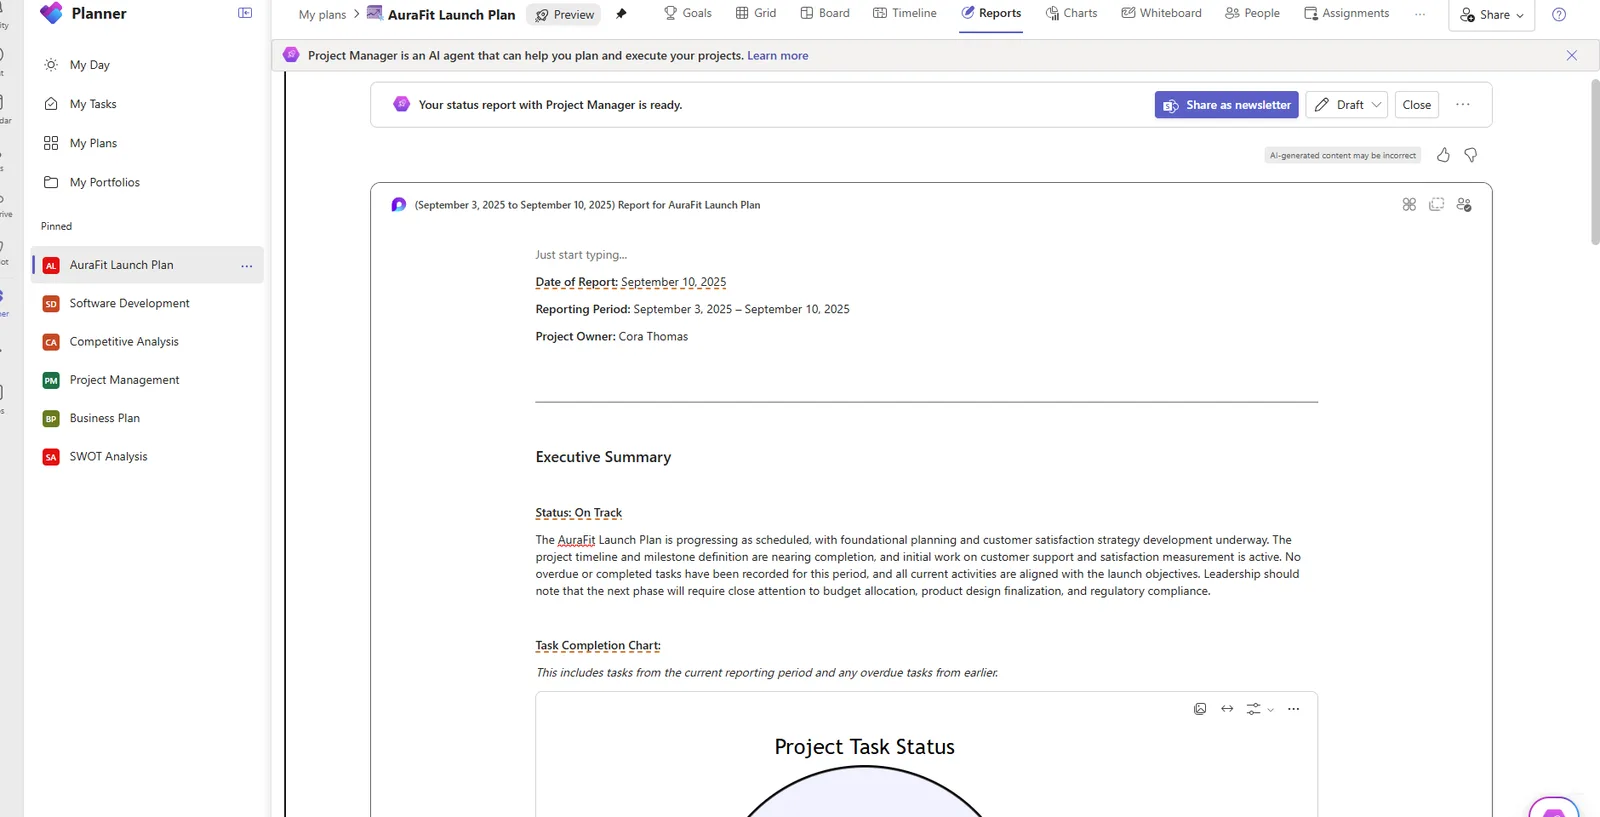Click the people sharing icon in report header
The width and height of the screenshot is (1600, 817).
[1464, 204]
